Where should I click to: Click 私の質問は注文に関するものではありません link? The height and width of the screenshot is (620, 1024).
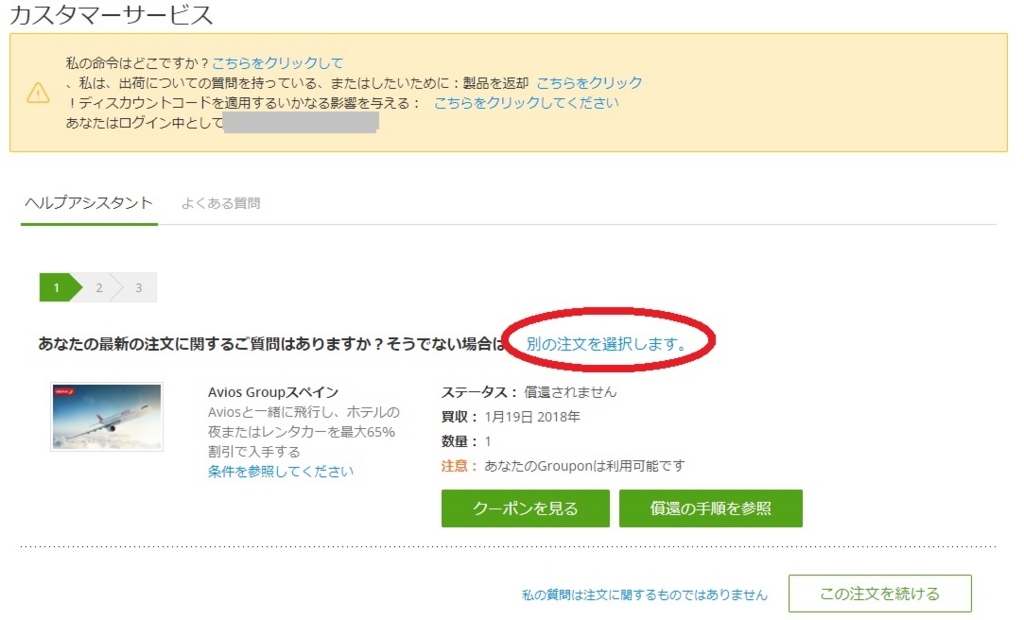[645, 595]
